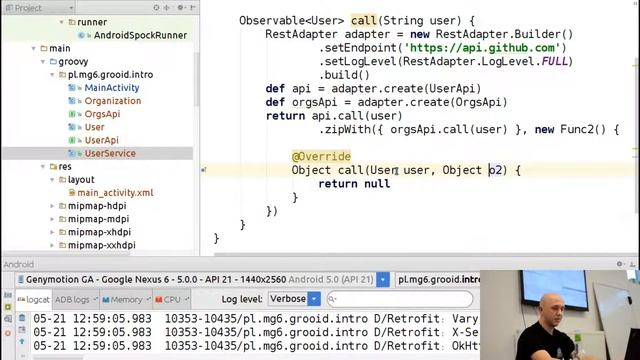Screen dimensions: 640x360
Task: Click the CPU tab icon
Action: tap(159, 300)
